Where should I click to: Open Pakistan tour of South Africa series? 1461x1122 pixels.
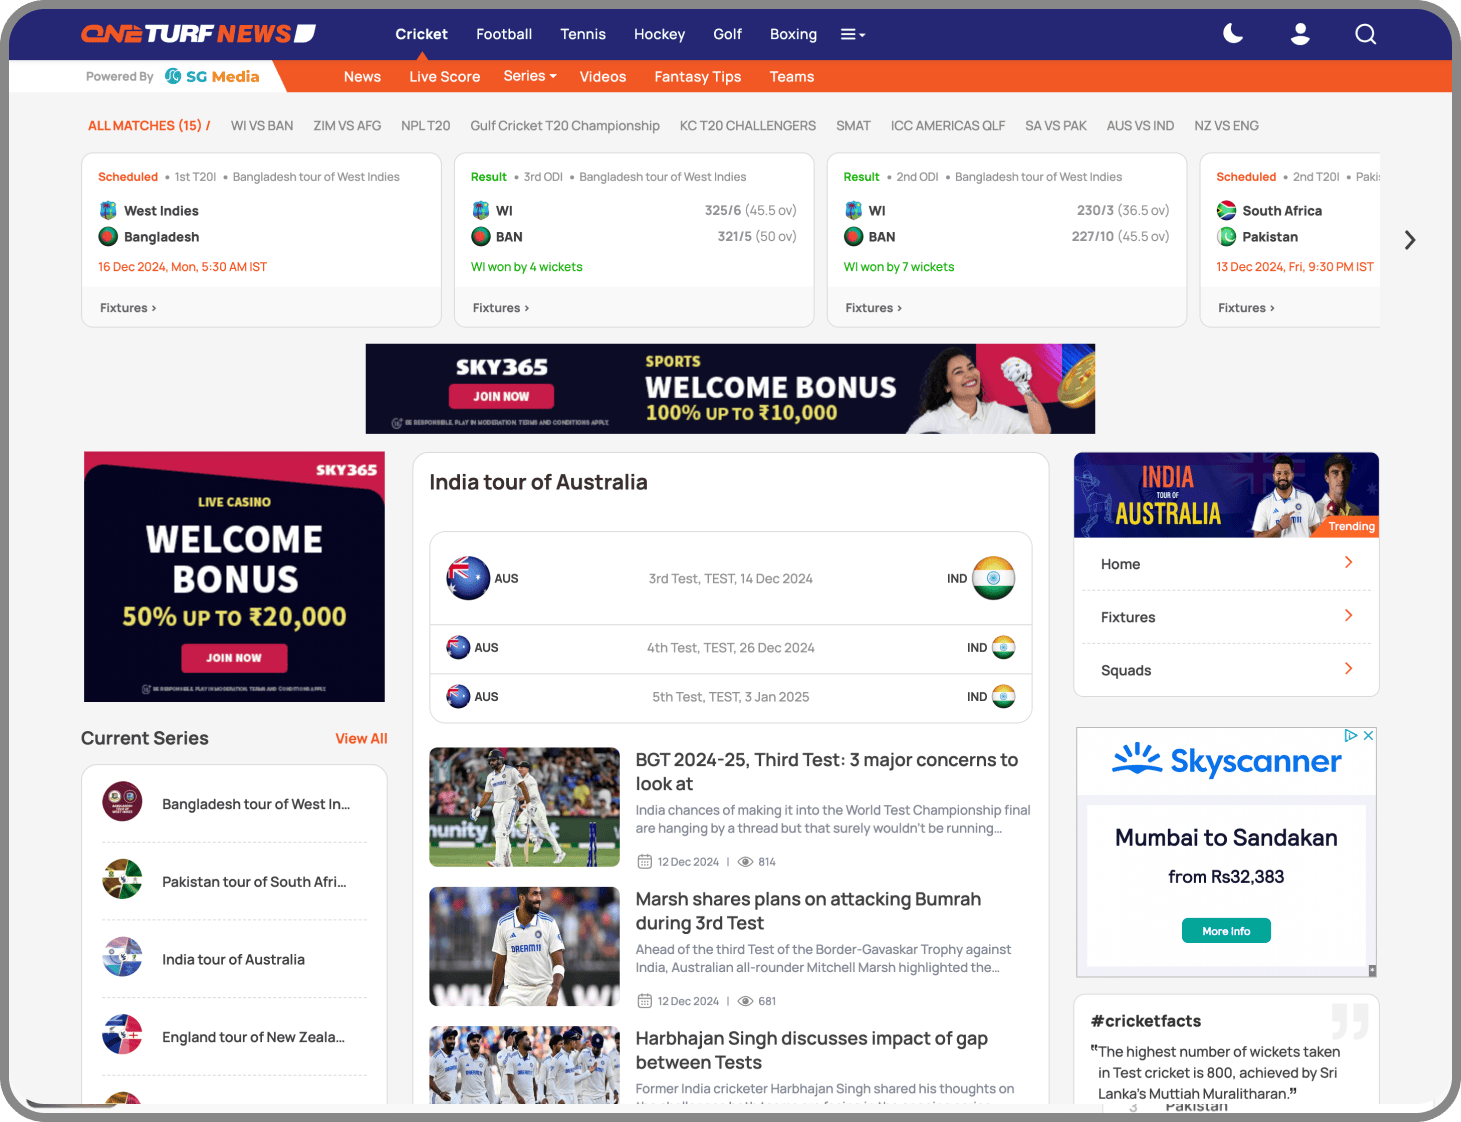point(234,881)
